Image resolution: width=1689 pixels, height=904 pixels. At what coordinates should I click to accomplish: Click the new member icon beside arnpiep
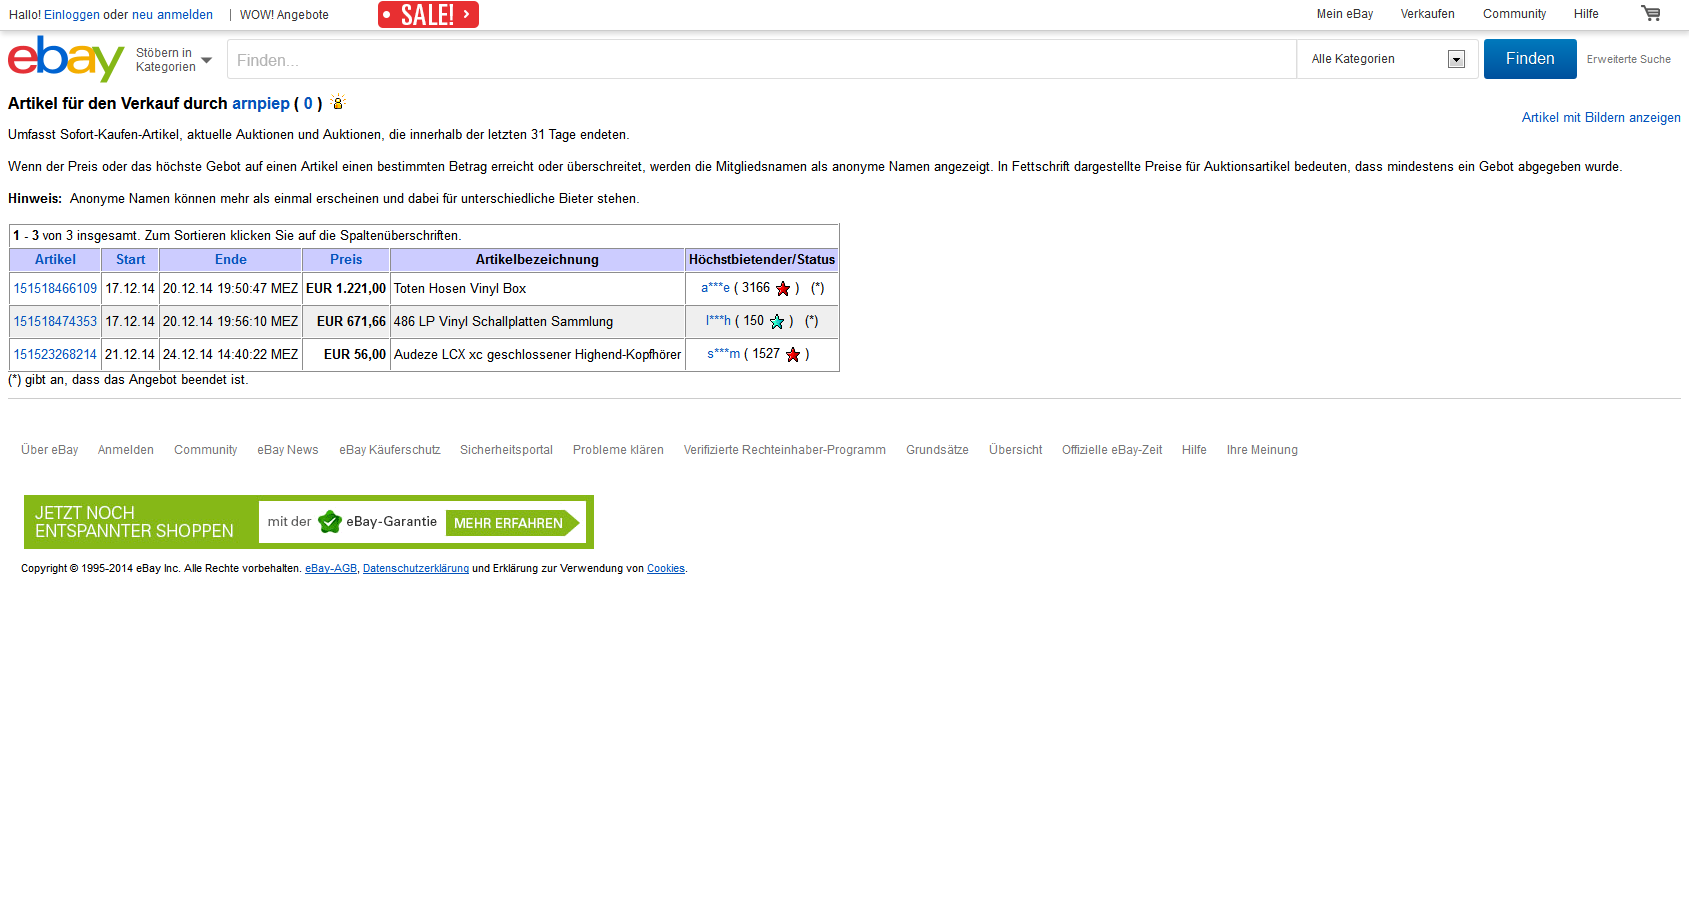338,102
